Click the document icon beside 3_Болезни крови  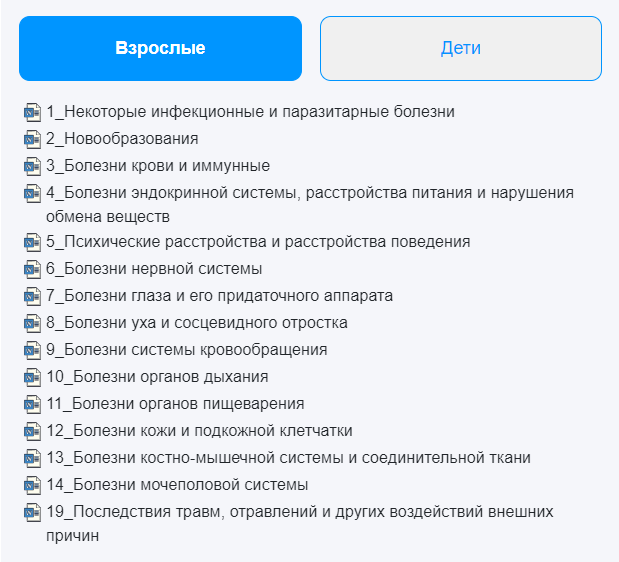[33, 166]
